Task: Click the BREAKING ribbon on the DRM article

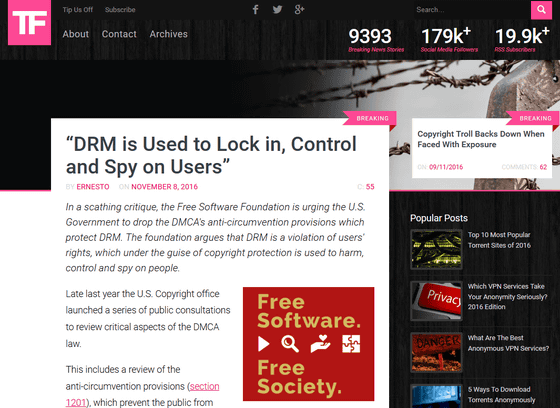Action: pos(370,118)
